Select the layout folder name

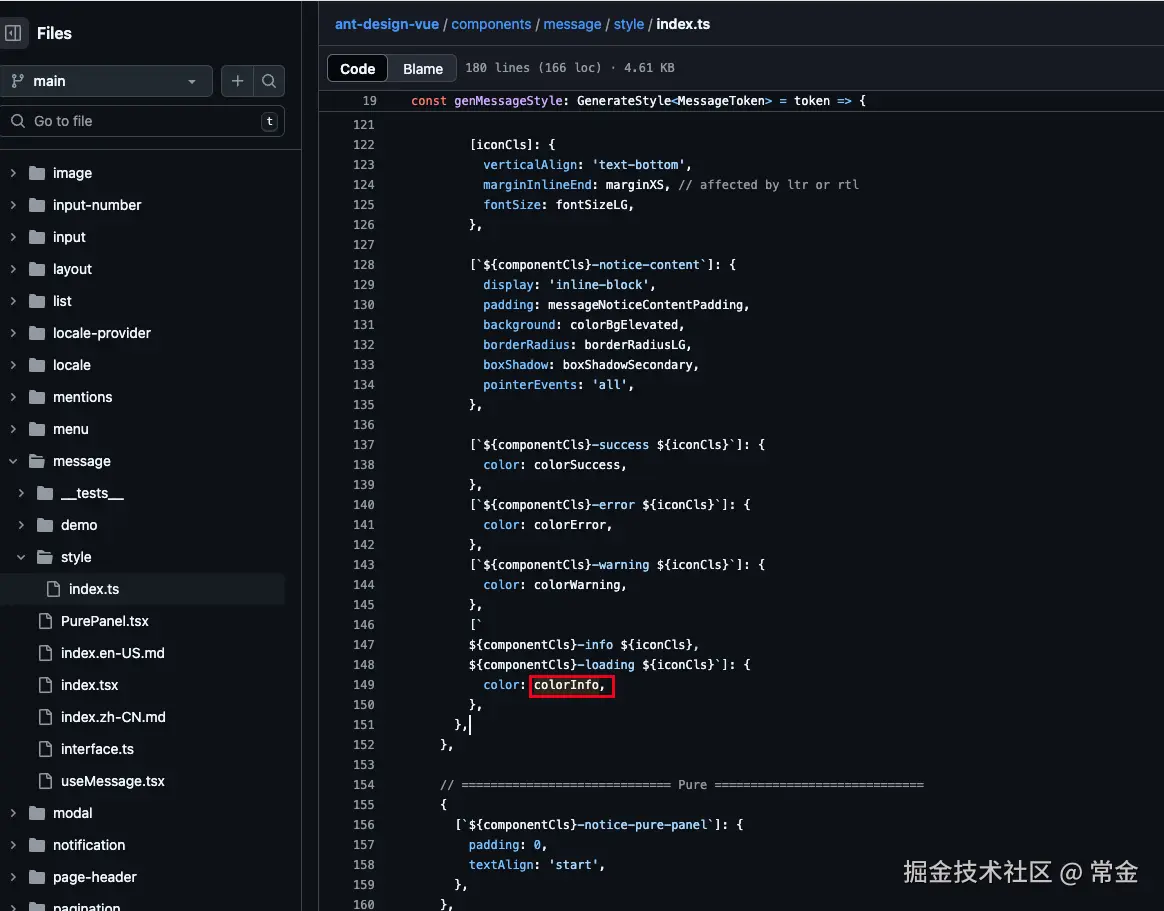(x=72, y=269)
